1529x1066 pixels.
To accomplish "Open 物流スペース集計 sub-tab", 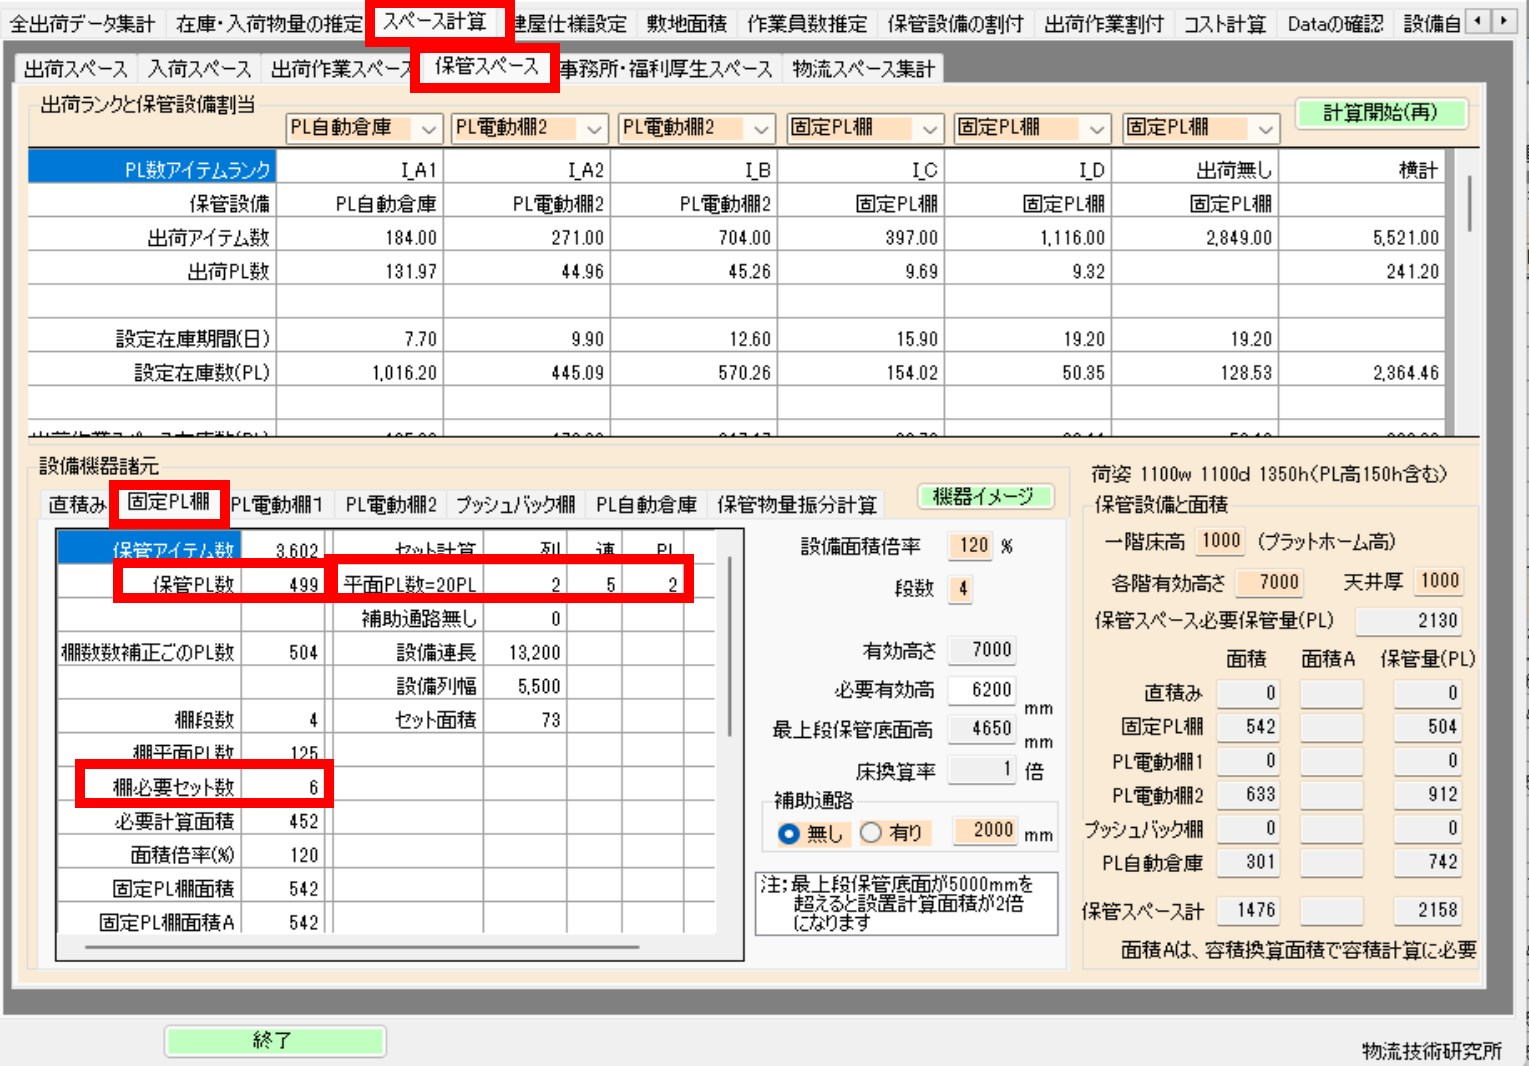I will click(863, 69).
